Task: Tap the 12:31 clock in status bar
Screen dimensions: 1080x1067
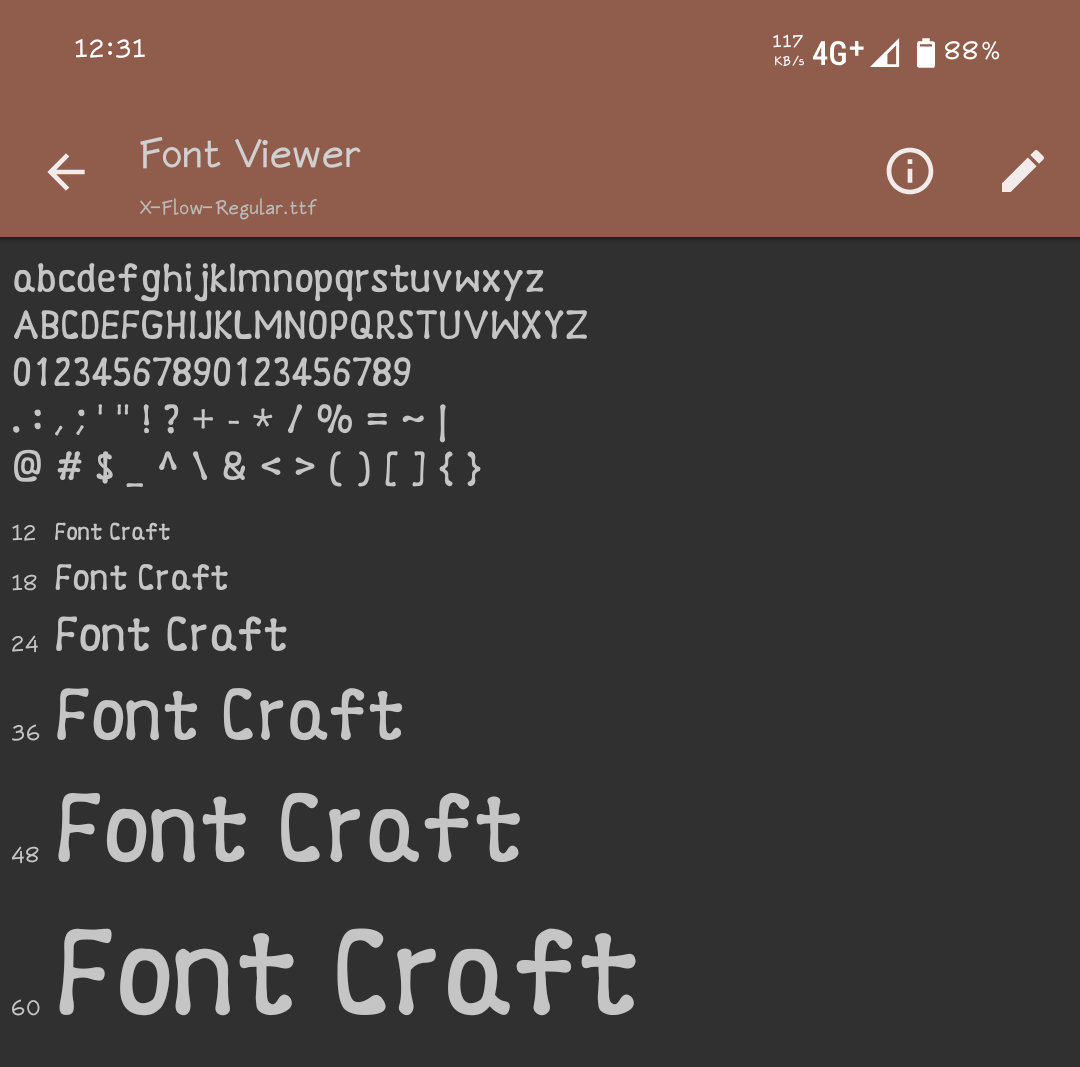Action: pos(110,49)
